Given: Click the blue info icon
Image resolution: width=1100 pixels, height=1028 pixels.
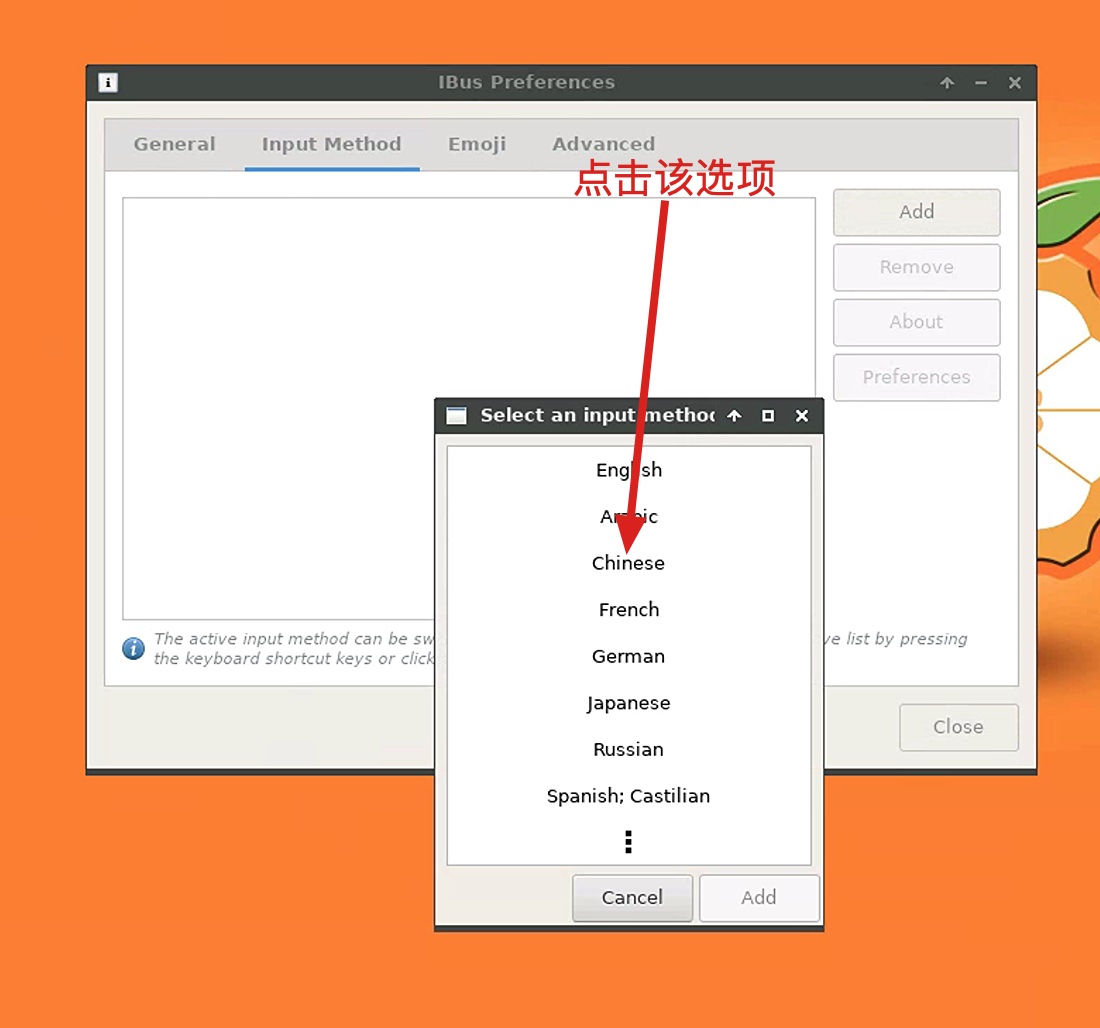Looking at the screenshot, I should pos(133,648).
